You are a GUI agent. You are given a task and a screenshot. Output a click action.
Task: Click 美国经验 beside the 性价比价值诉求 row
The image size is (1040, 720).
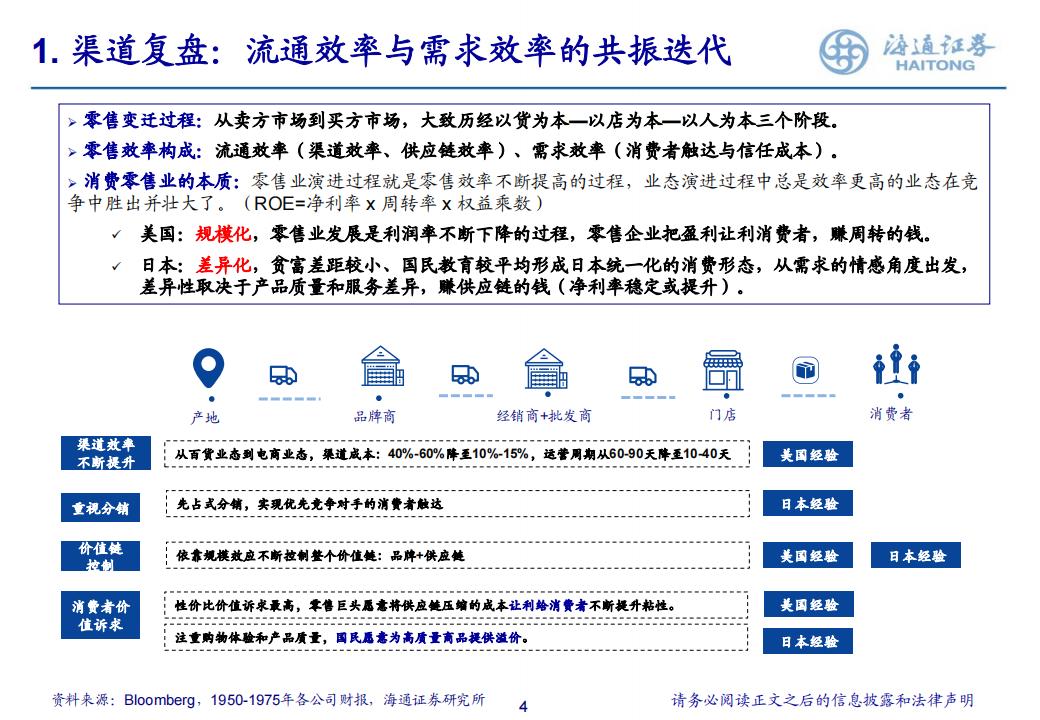808,605
